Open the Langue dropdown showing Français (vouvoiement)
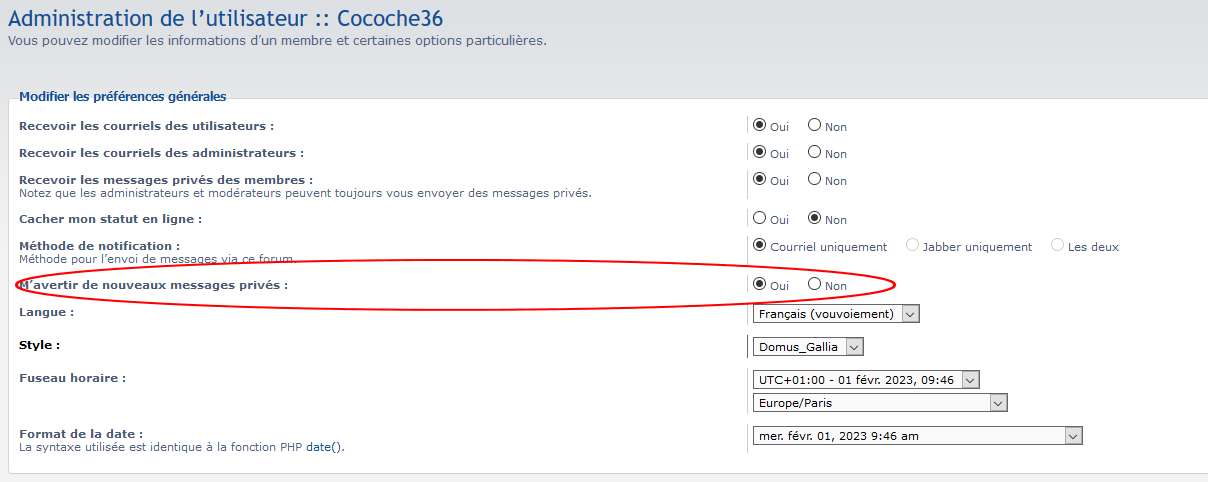 coord(835,314)
